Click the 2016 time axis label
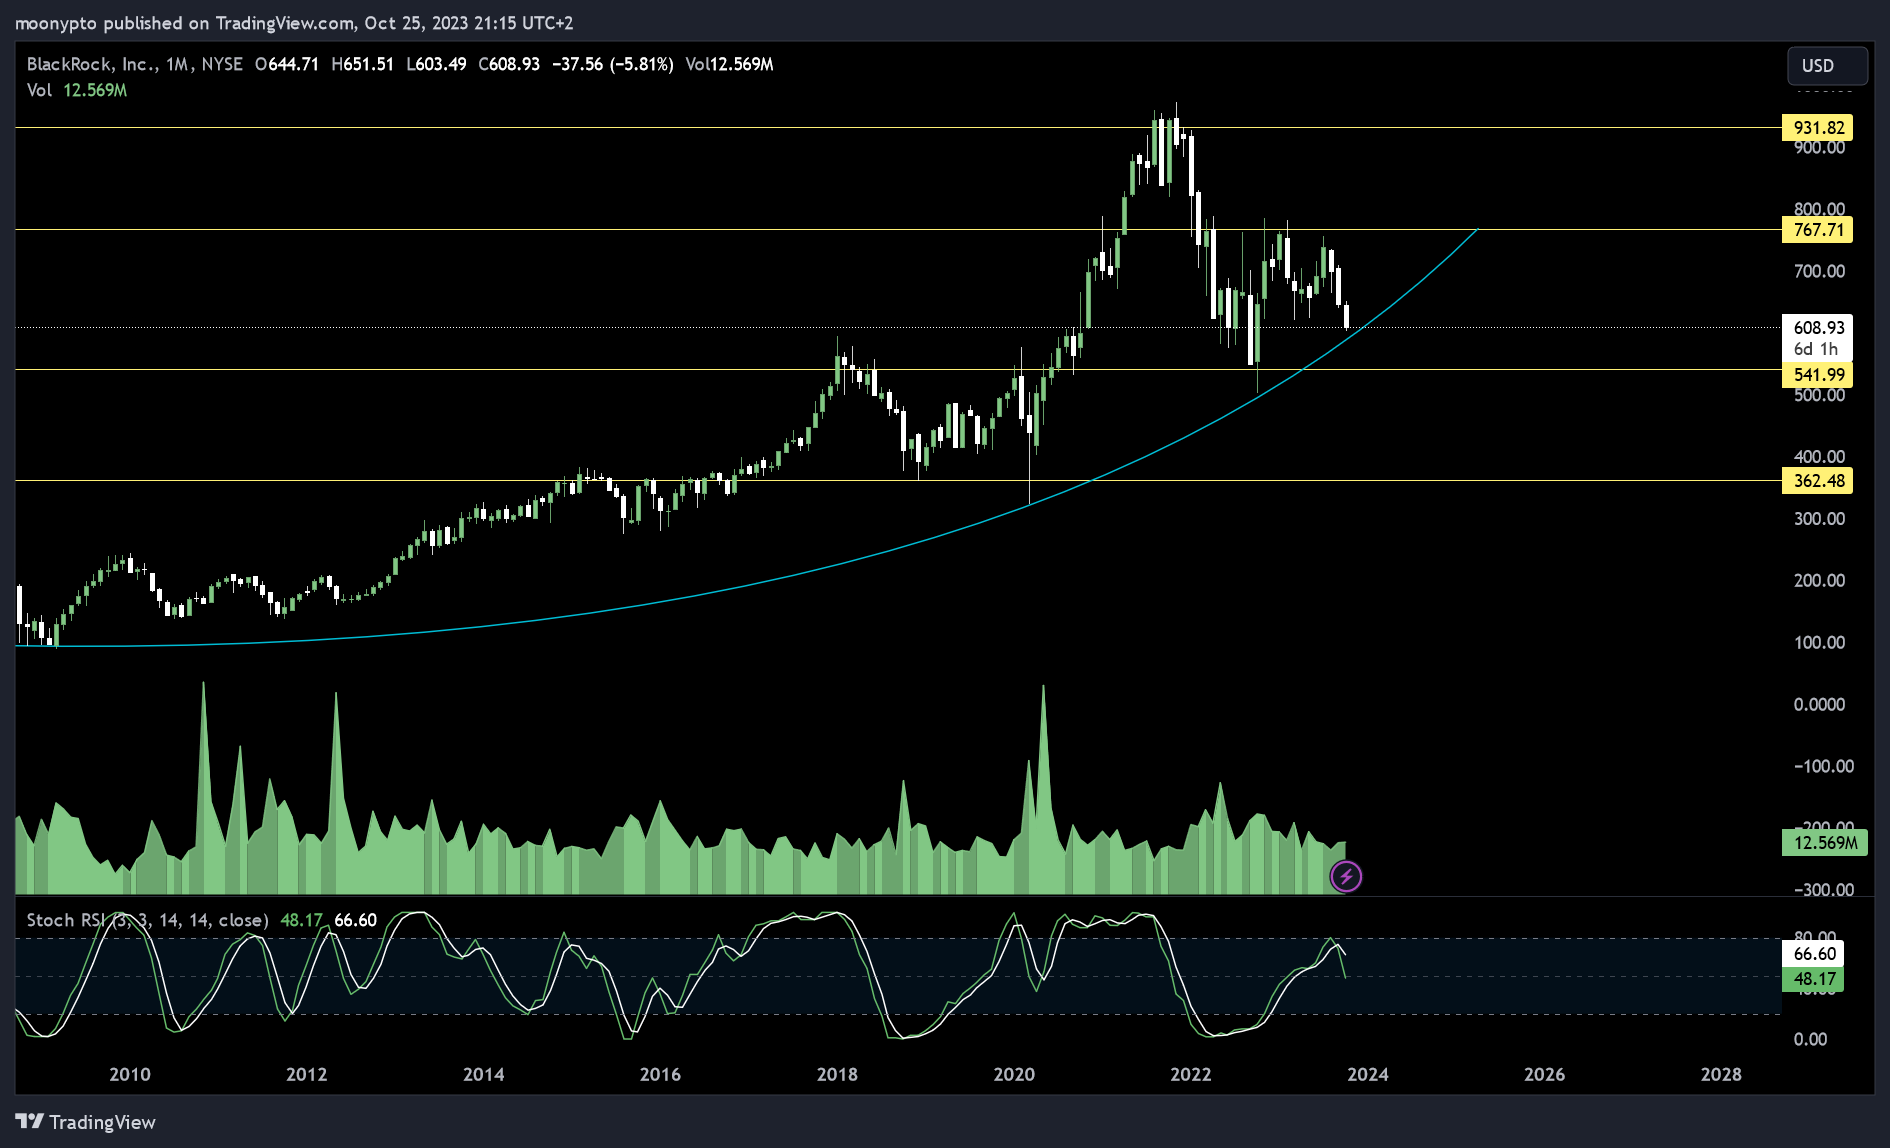Image resolution: width=1890 pixels, height=1148 pixels. pos(660,1075)
